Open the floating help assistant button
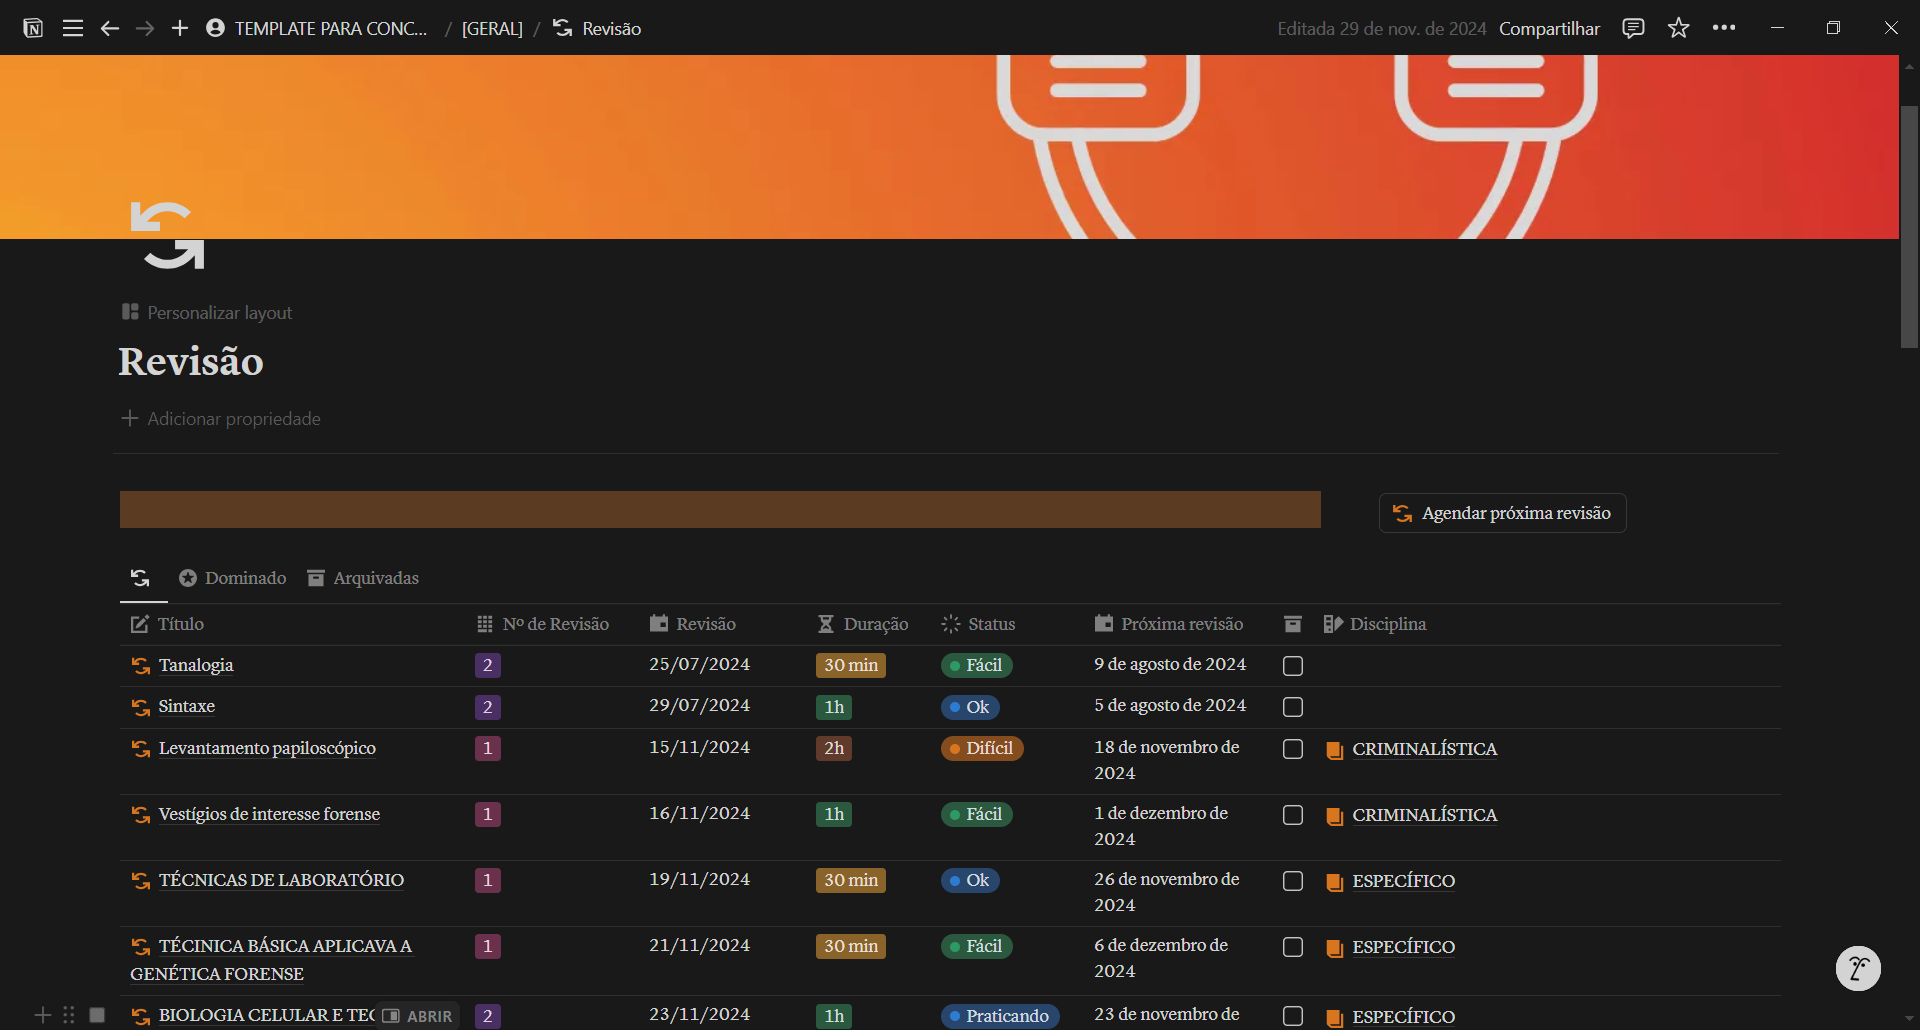Screen dimensions: 1920x1030 tap(1858, 968)
